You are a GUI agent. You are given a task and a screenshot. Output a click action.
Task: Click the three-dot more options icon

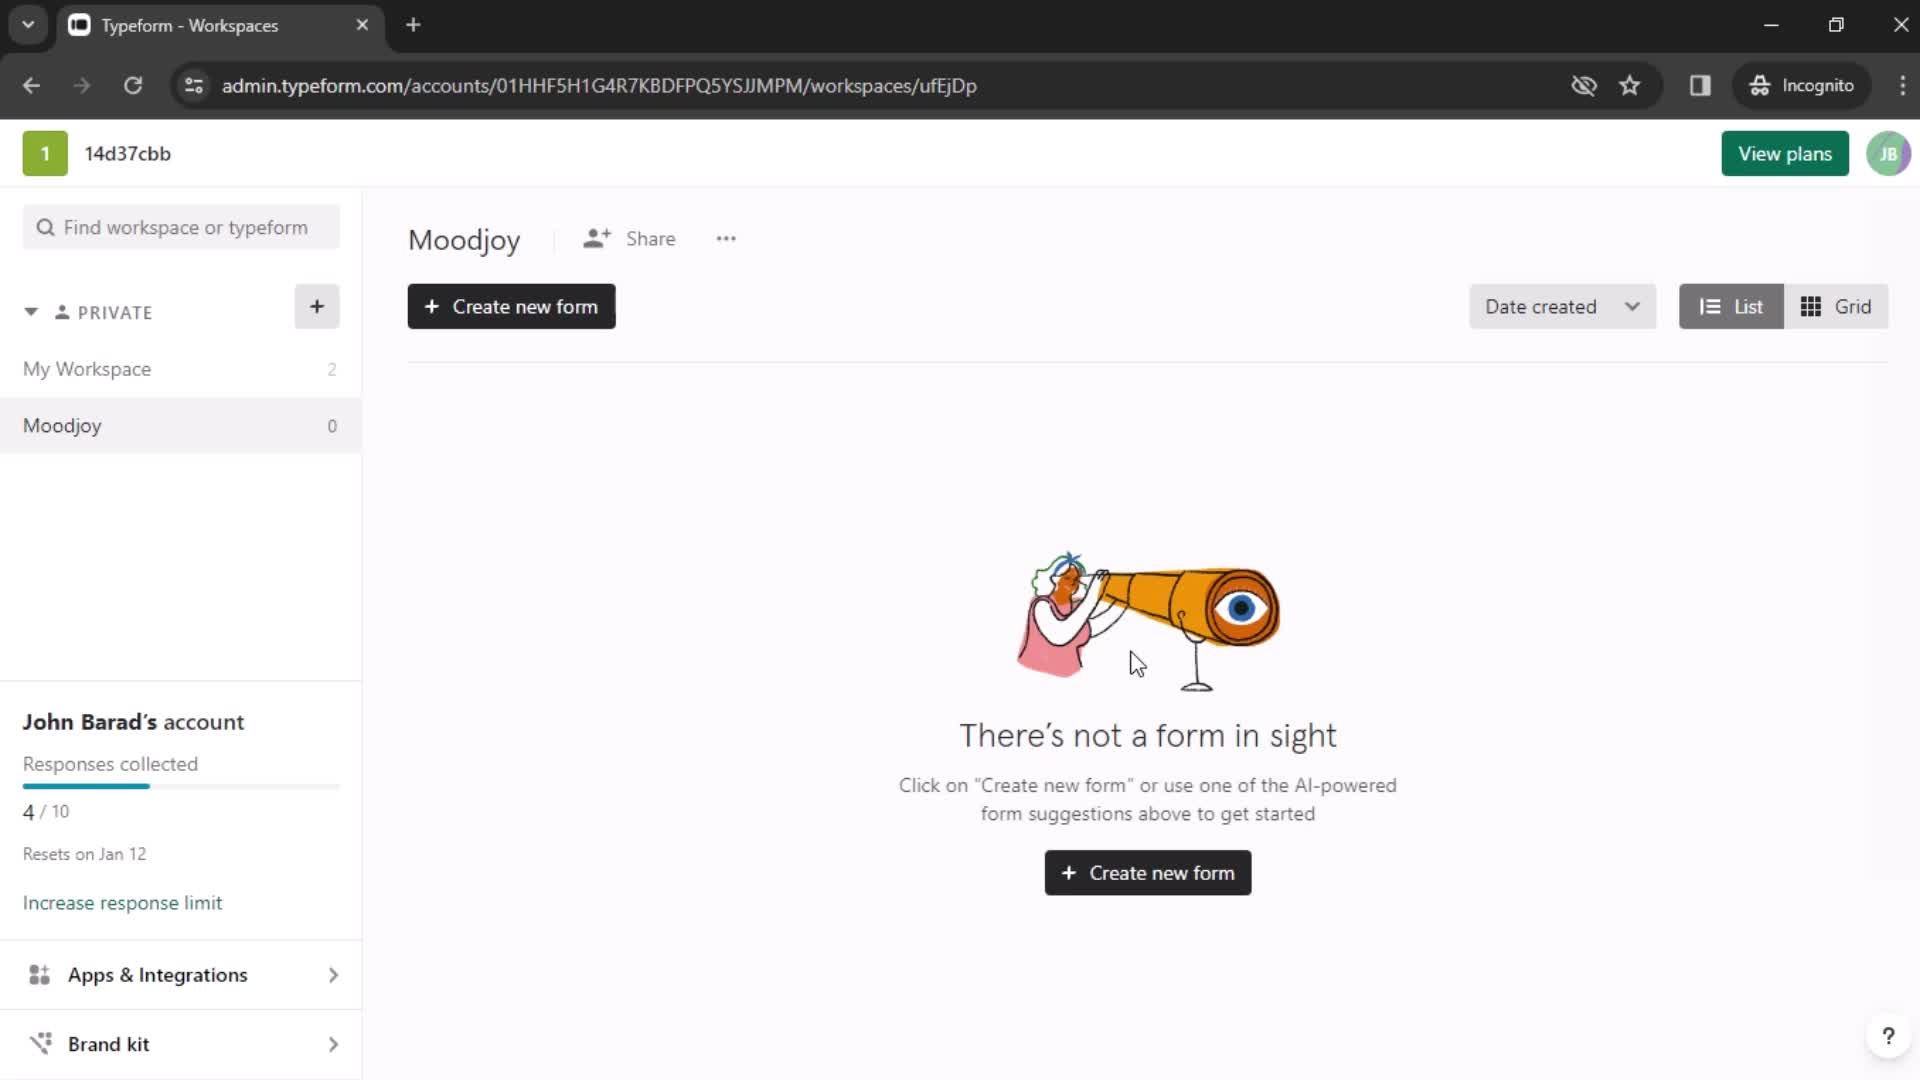[x=725, y=237]
